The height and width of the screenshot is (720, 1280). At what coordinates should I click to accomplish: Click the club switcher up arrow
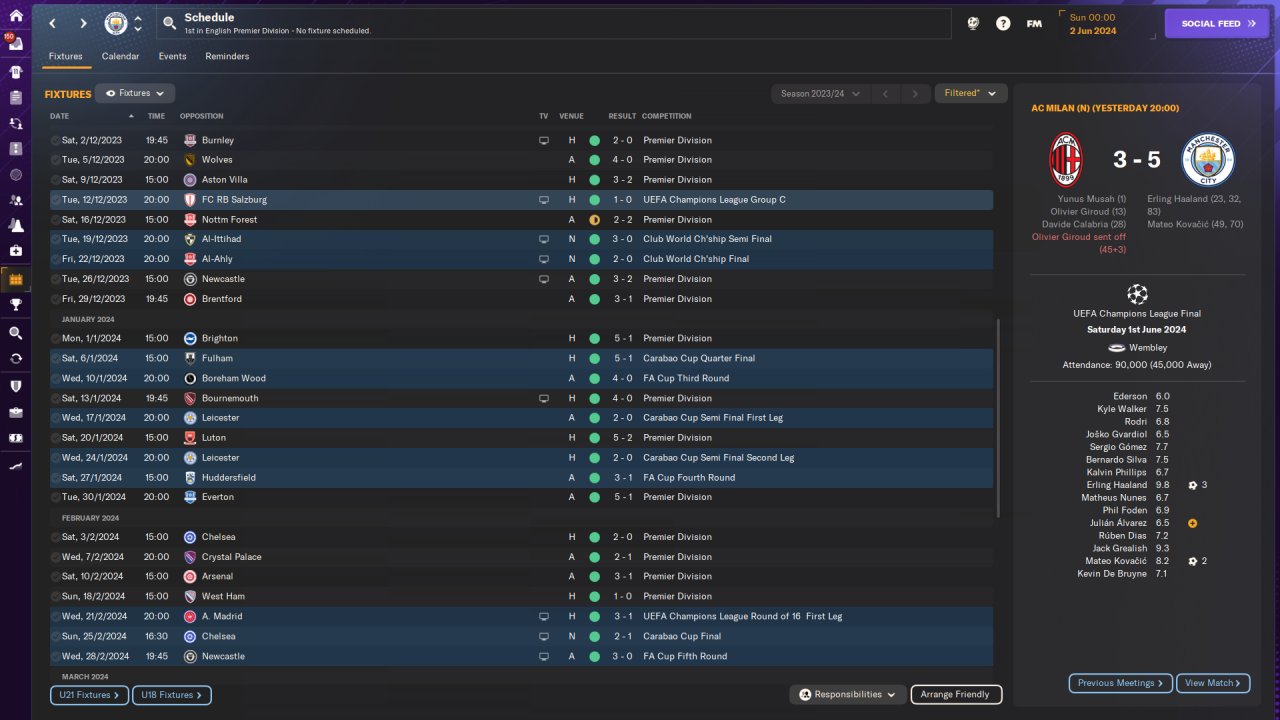pos(138,18)
